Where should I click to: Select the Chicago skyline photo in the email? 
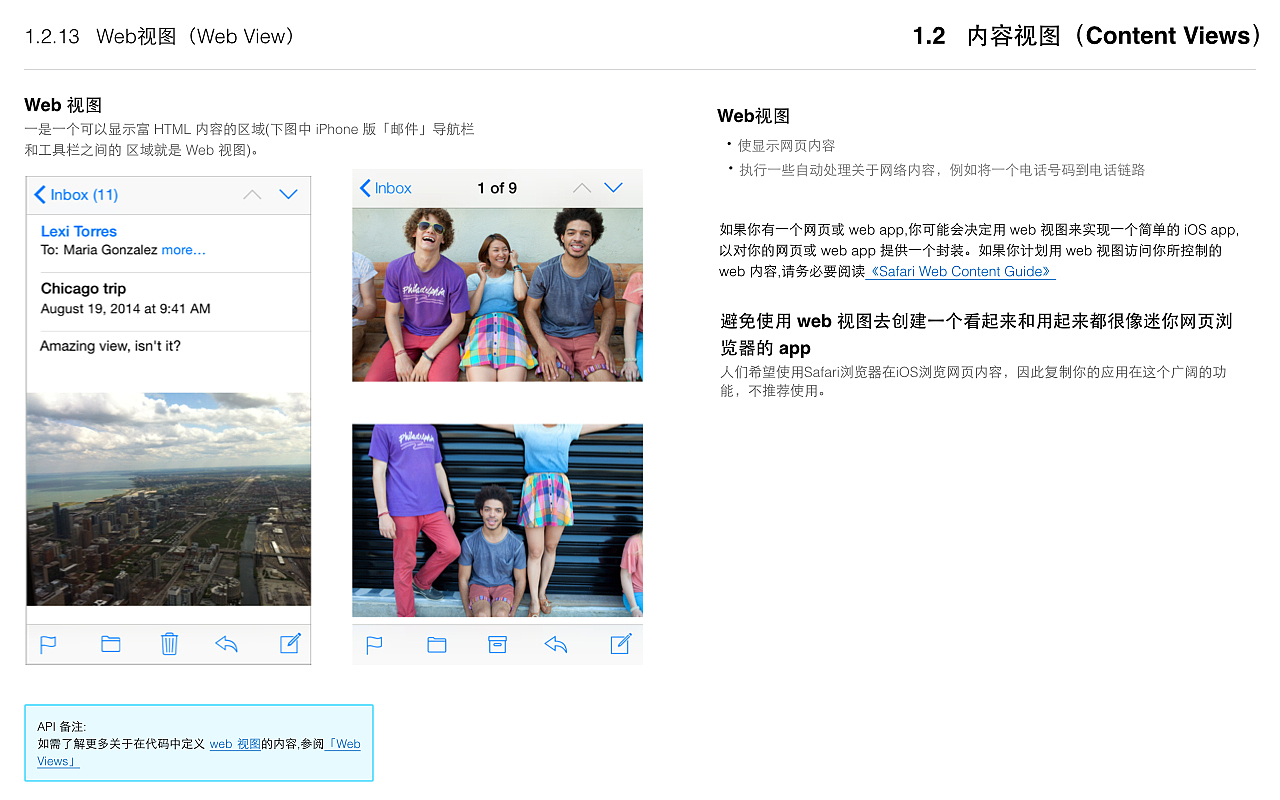tap(168, 500)
